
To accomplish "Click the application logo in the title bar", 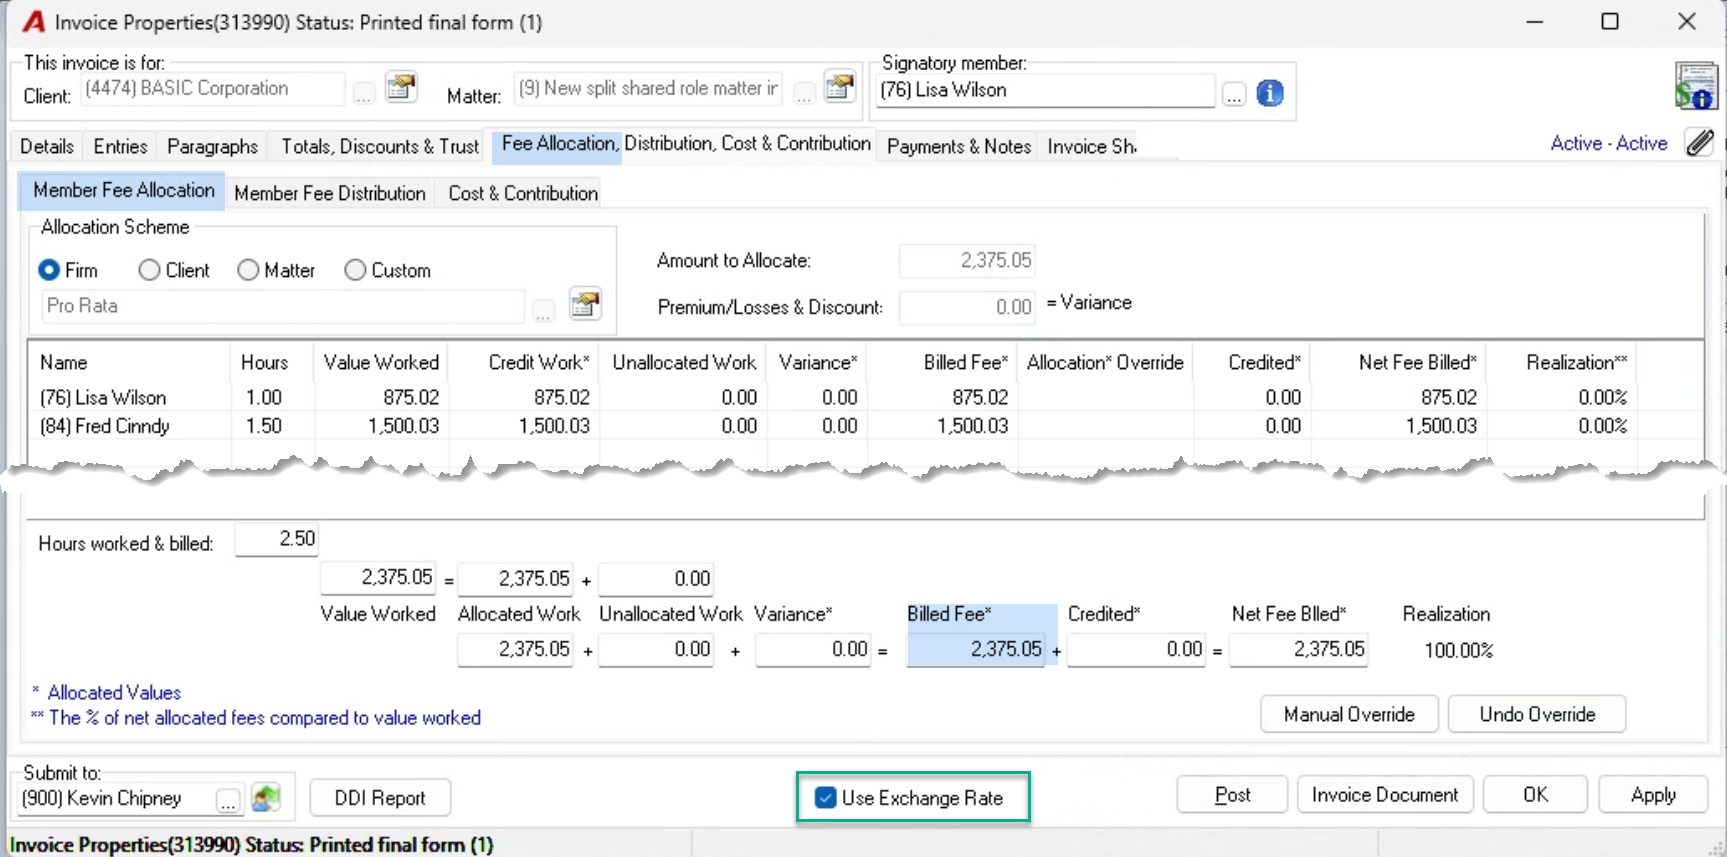I will click(x=33, y=21).
